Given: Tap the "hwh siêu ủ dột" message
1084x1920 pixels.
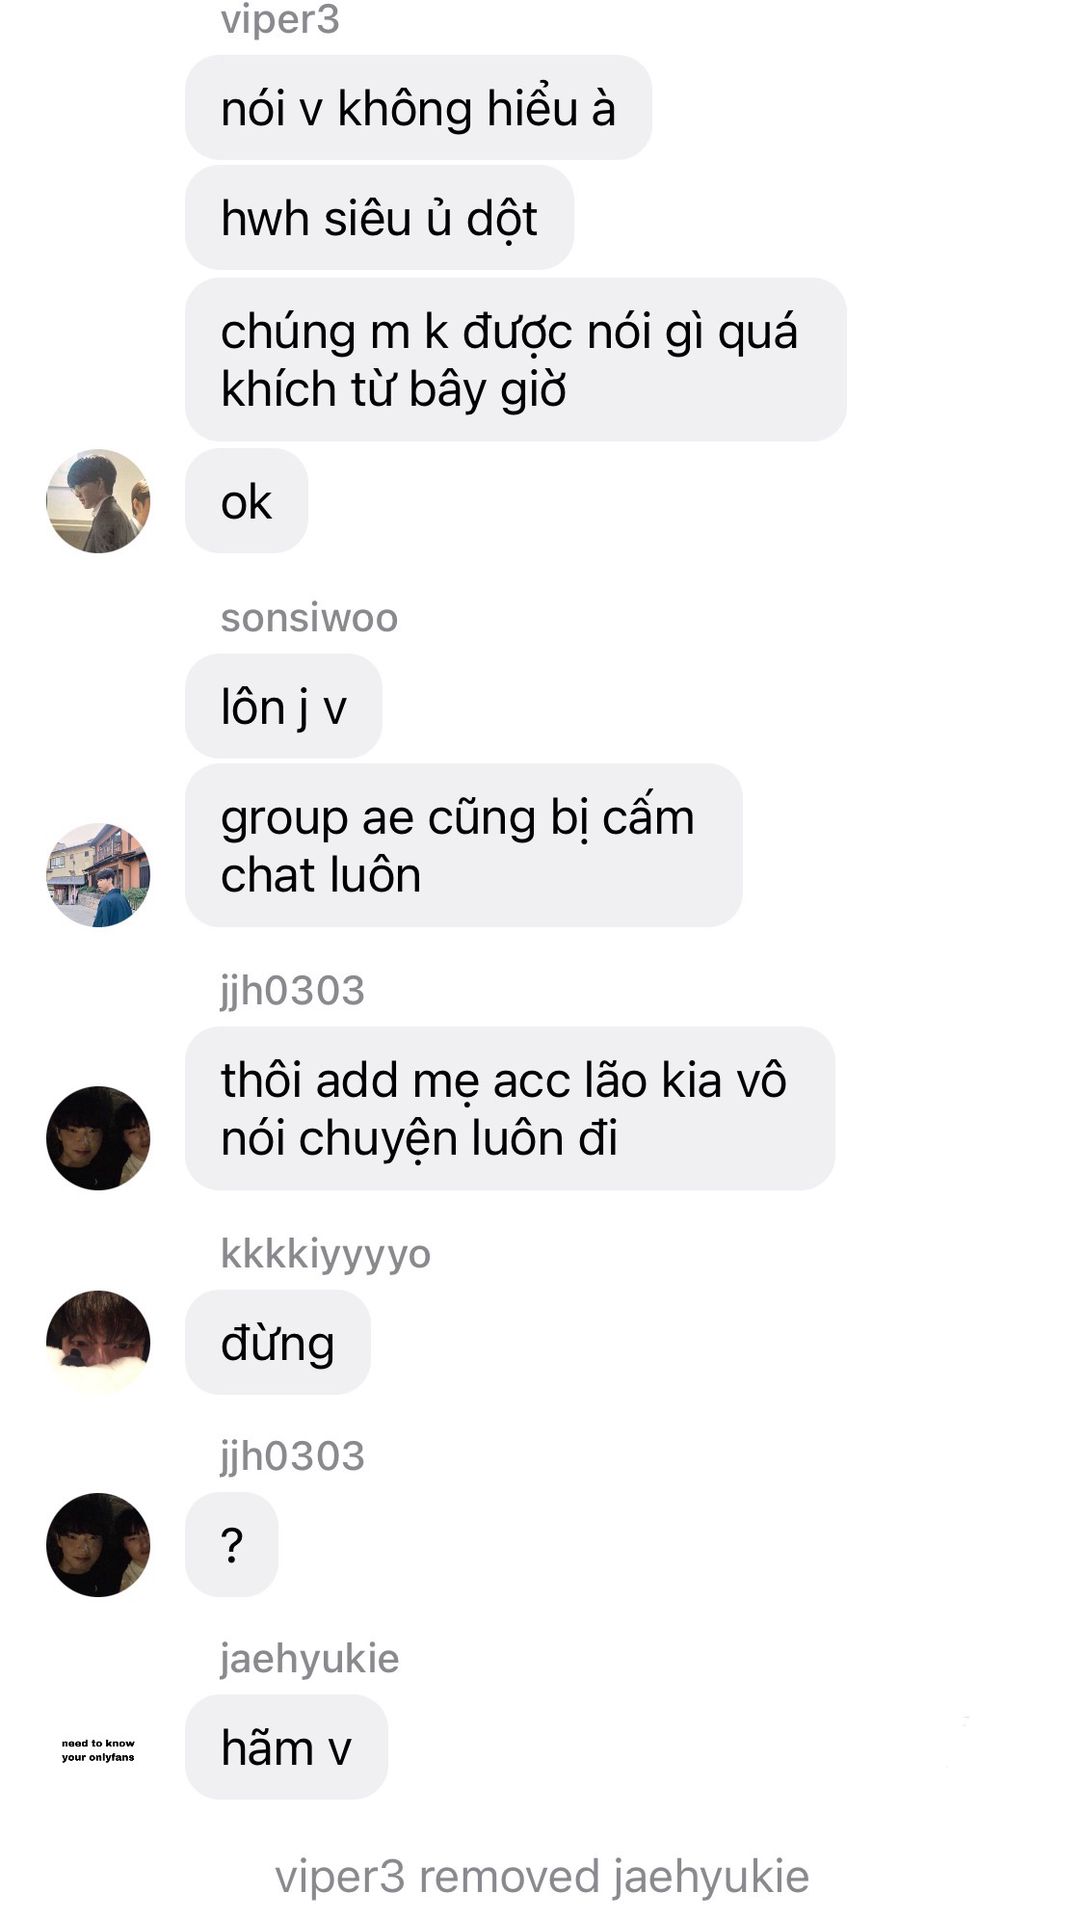Looking at the screenshot, I should click(379, 218).
